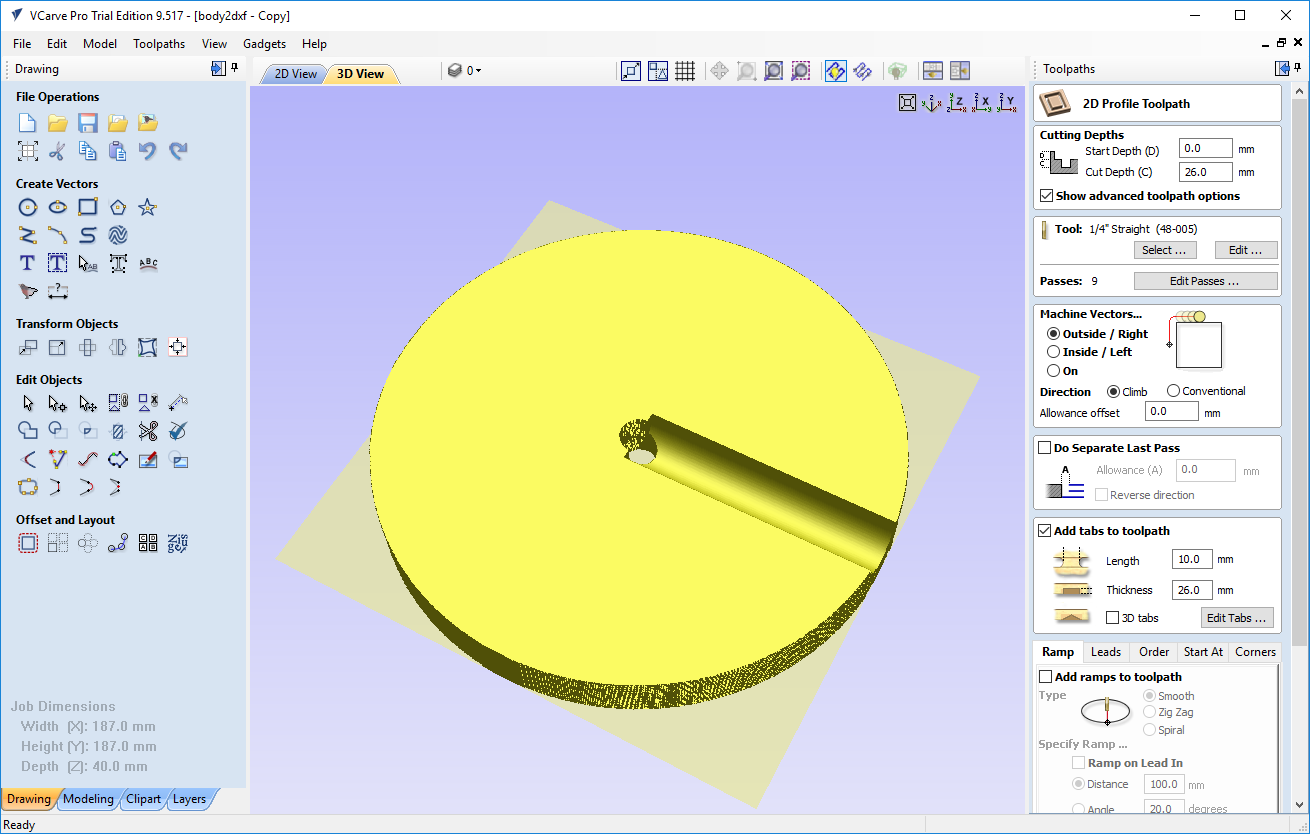Open the Start At tab

tap(1203, 652)
